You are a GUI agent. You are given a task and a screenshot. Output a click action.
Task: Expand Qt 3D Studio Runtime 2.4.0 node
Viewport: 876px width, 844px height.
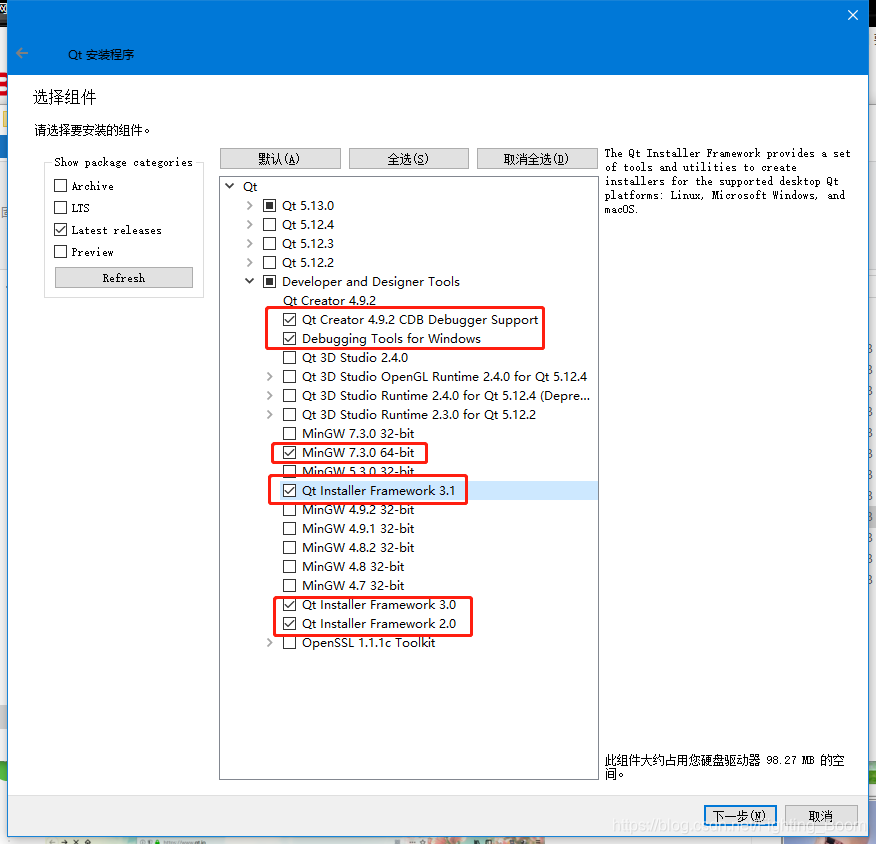pyautogui.click(x=269, y=395)
